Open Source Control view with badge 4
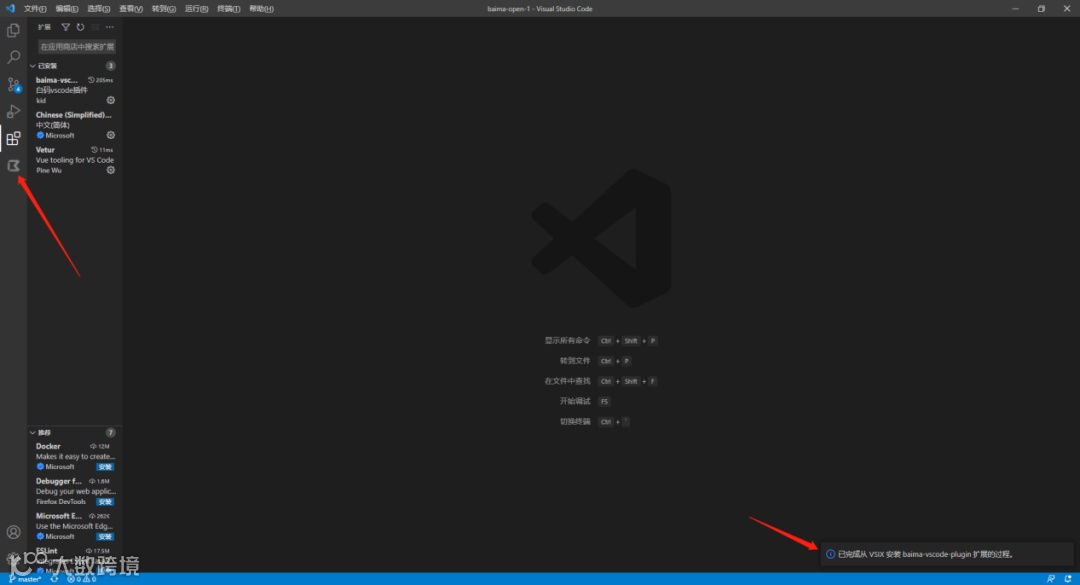 pyautogui.click(x=13, y=85)
